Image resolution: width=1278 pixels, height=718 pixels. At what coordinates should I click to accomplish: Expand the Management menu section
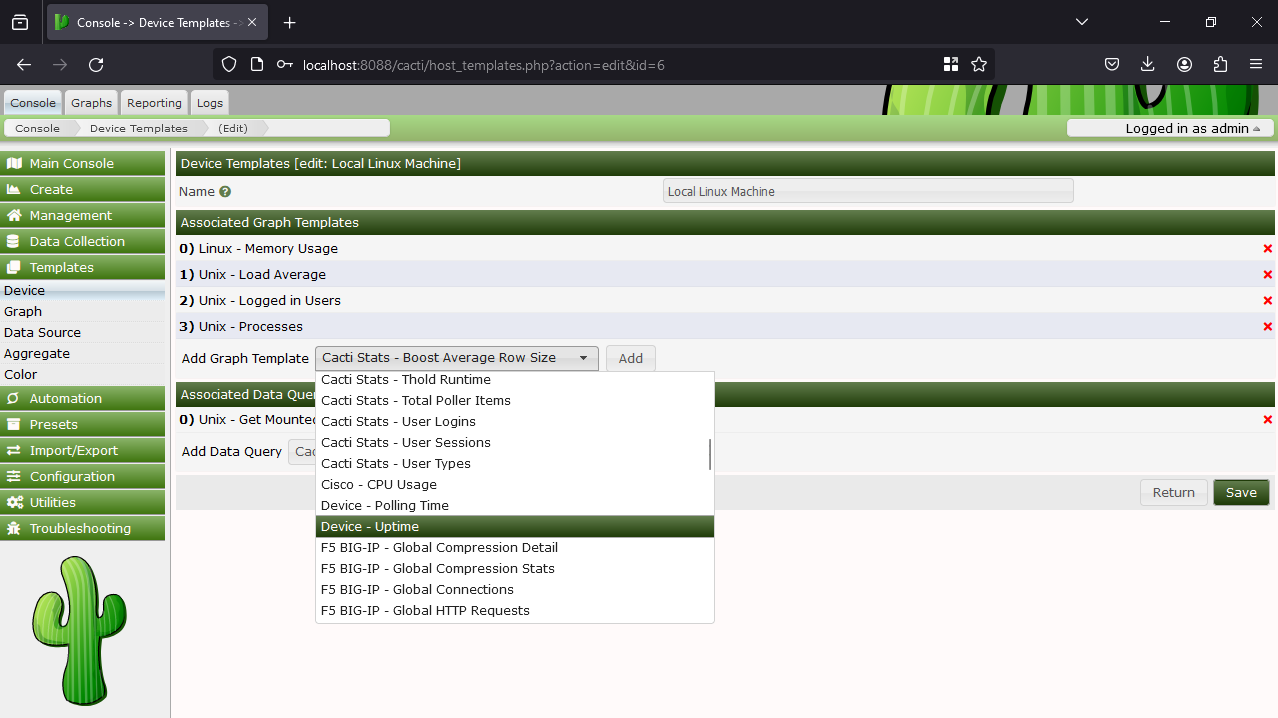(x=83, y=215)
